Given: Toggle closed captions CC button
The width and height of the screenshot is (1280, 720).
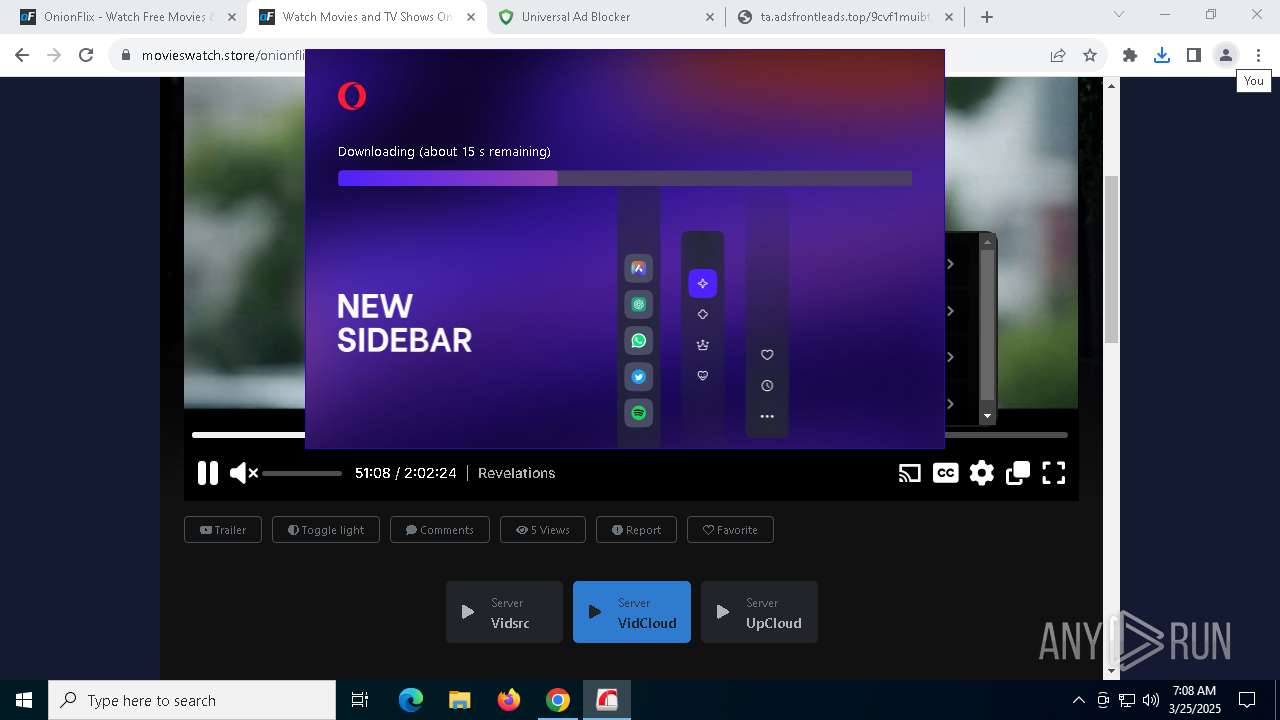Looking at the screenshot, I should [x=945, y=473].
